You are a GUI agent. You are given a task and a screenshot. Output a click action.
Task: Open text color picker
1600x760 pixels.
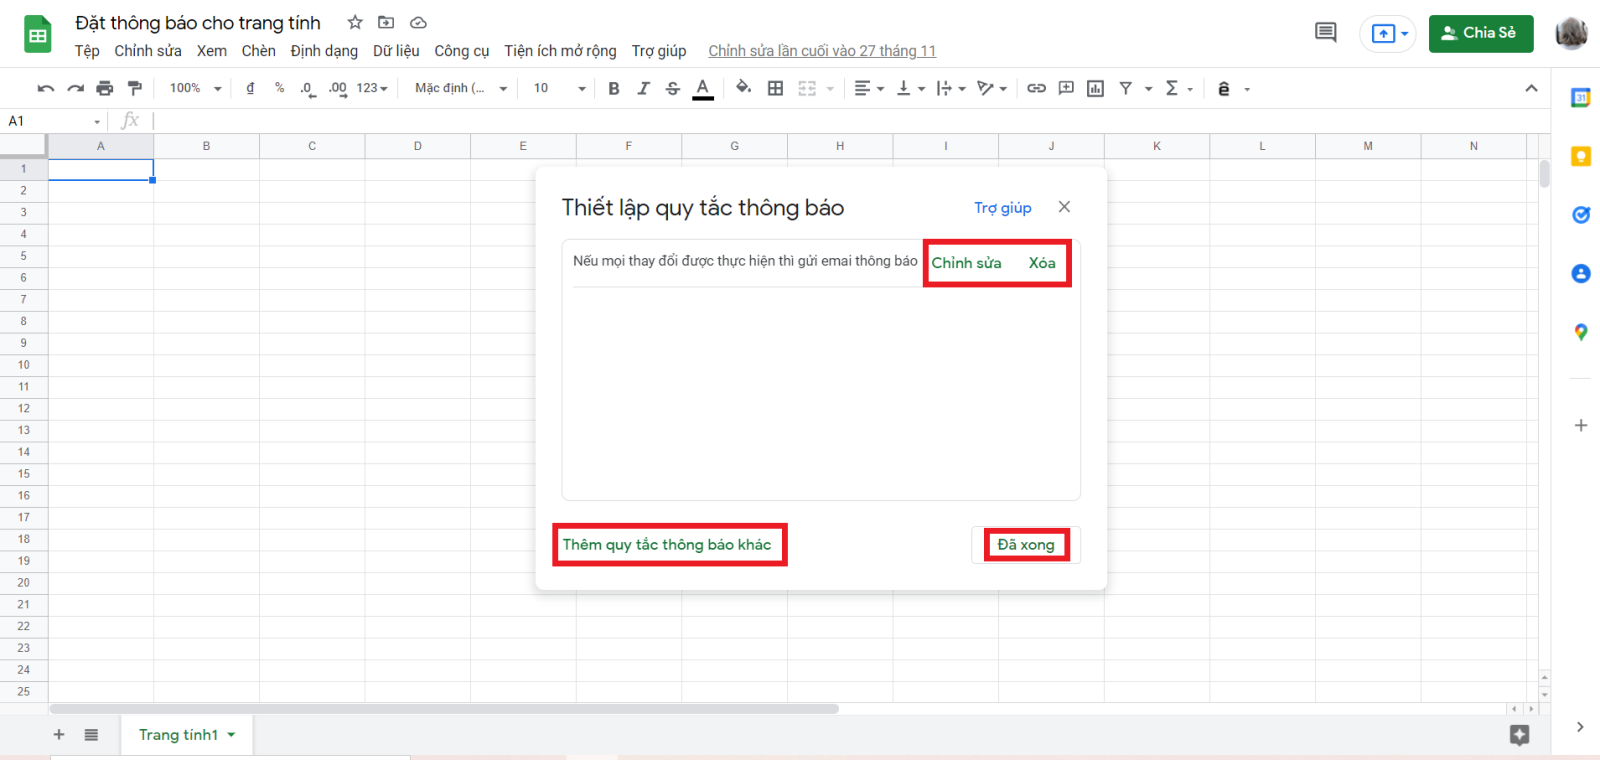(703, 88)
